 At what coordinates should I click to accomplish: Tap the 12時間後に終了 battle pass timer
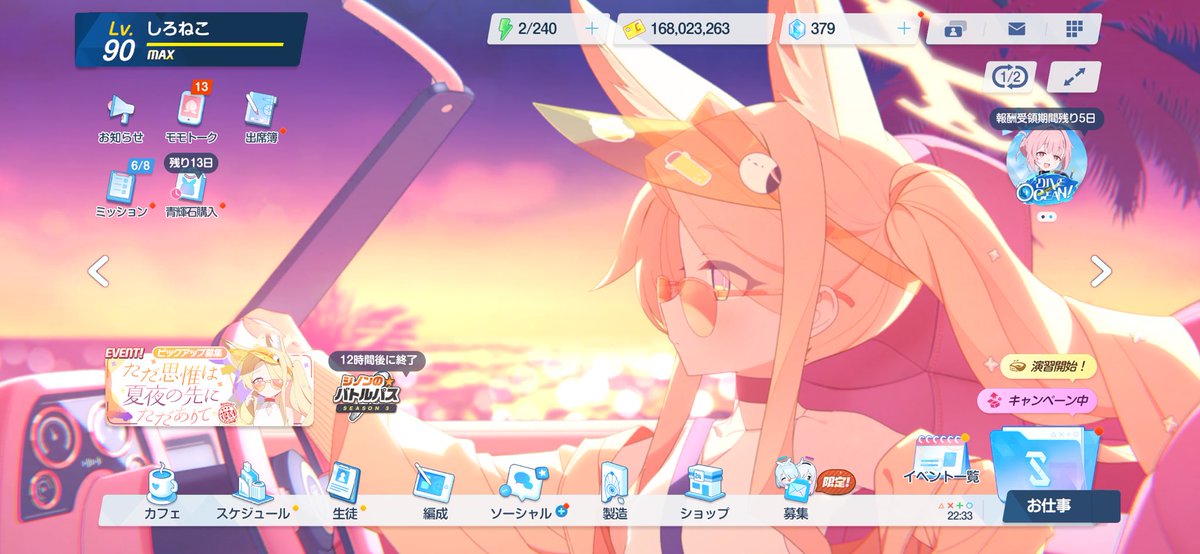(x=378, y=360)
